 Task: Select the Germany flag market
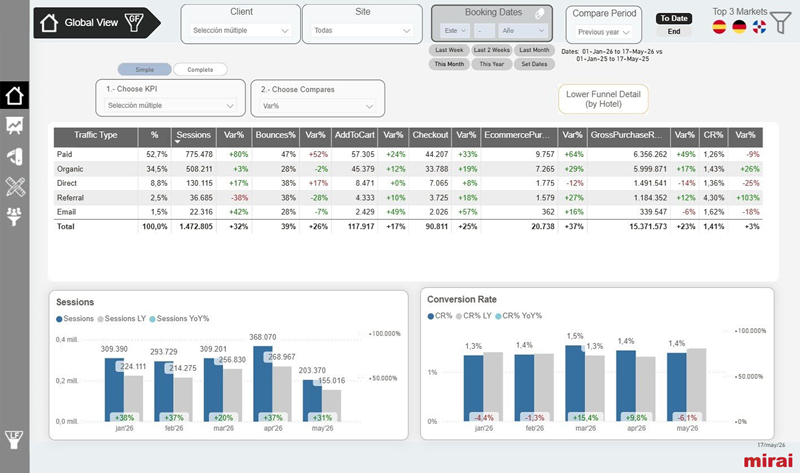click(x=739, y=27)
